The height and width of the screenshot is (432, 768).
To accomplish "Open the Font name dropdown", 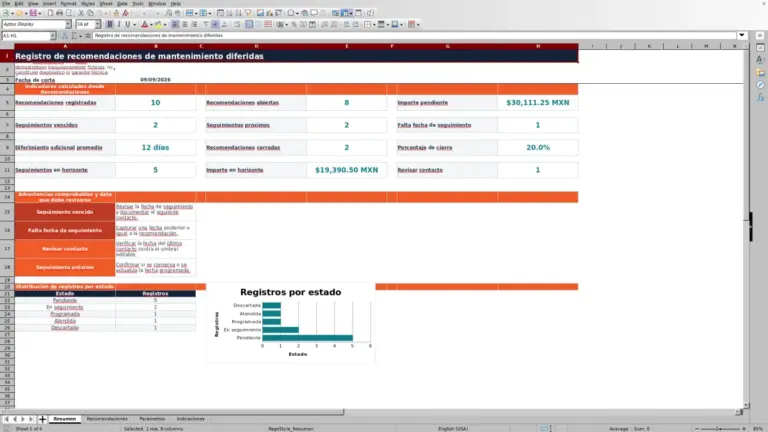I will coord(68,24).
